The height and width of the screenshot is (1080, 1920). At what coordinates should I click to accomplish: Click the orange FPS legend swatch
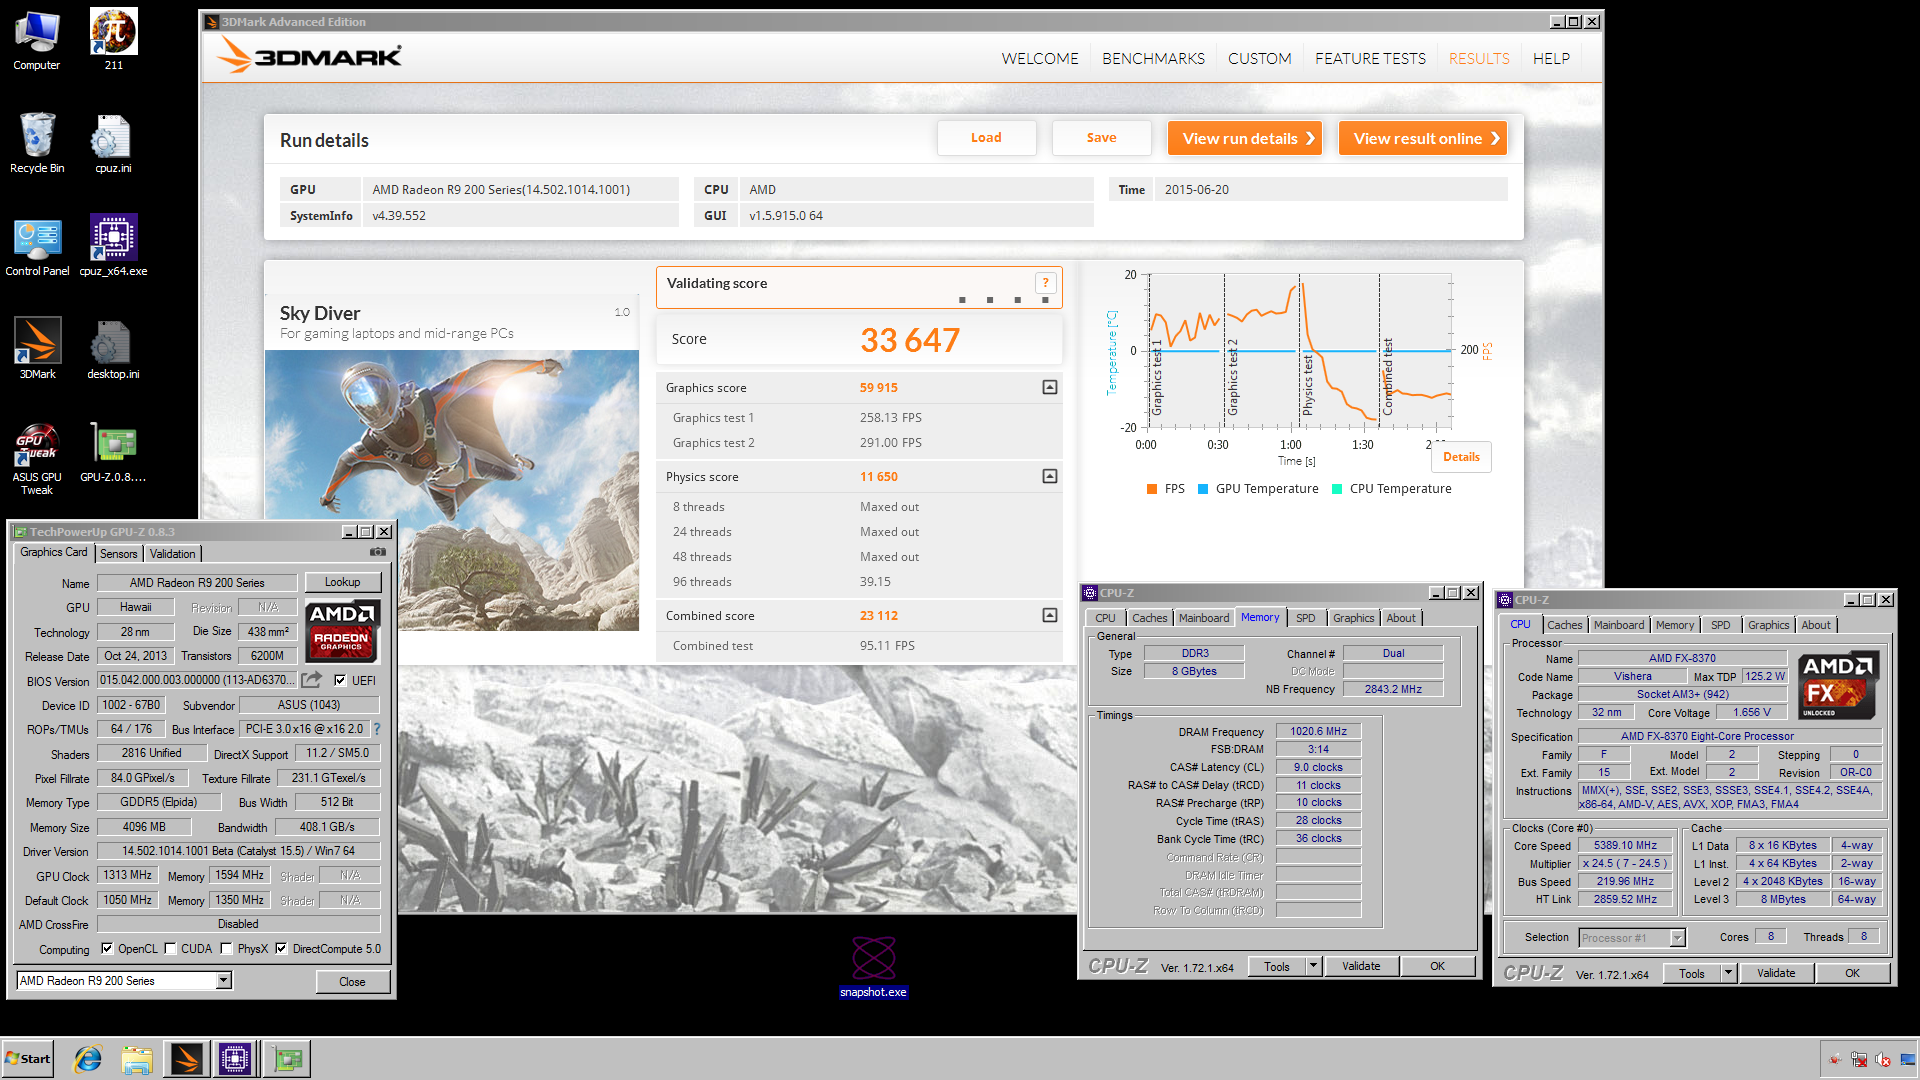coord(1152,489)
